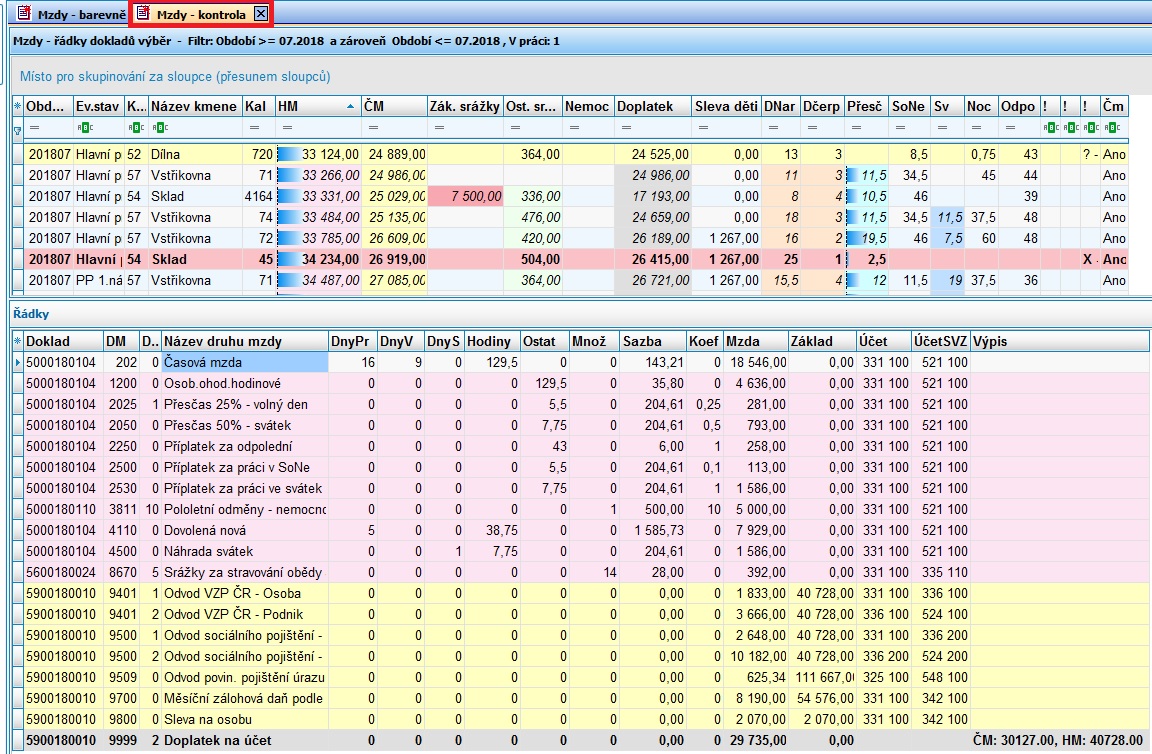
Task: Open equals operator under Sleva děti column
Action: click(703, 127)
